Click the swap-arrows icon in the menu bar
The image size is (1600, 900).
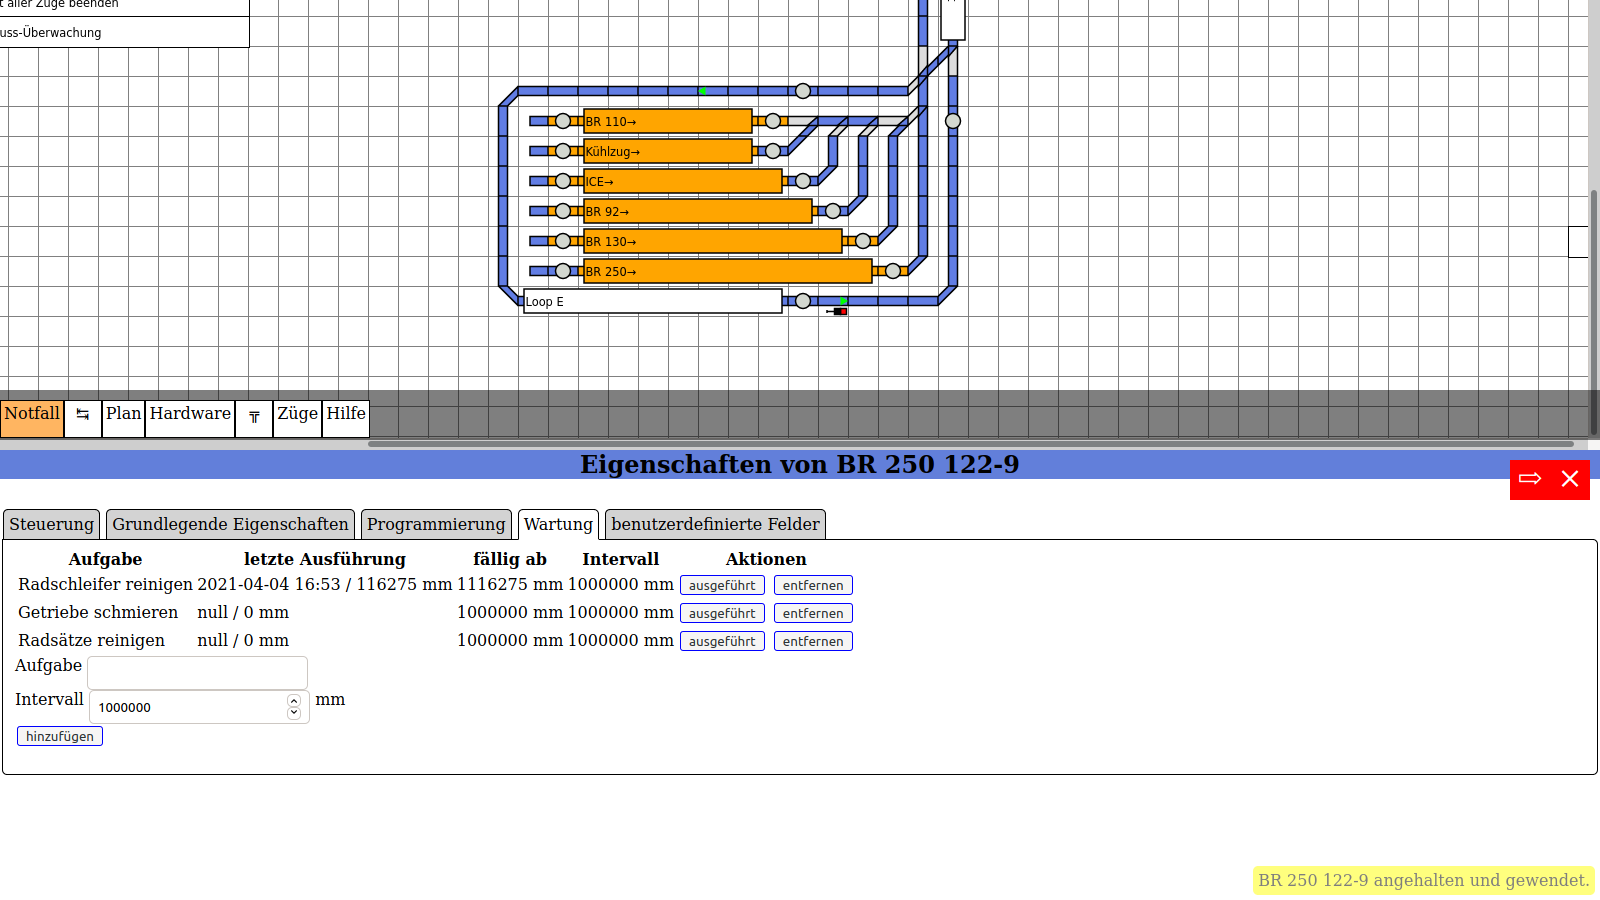[x=83, y=415]
